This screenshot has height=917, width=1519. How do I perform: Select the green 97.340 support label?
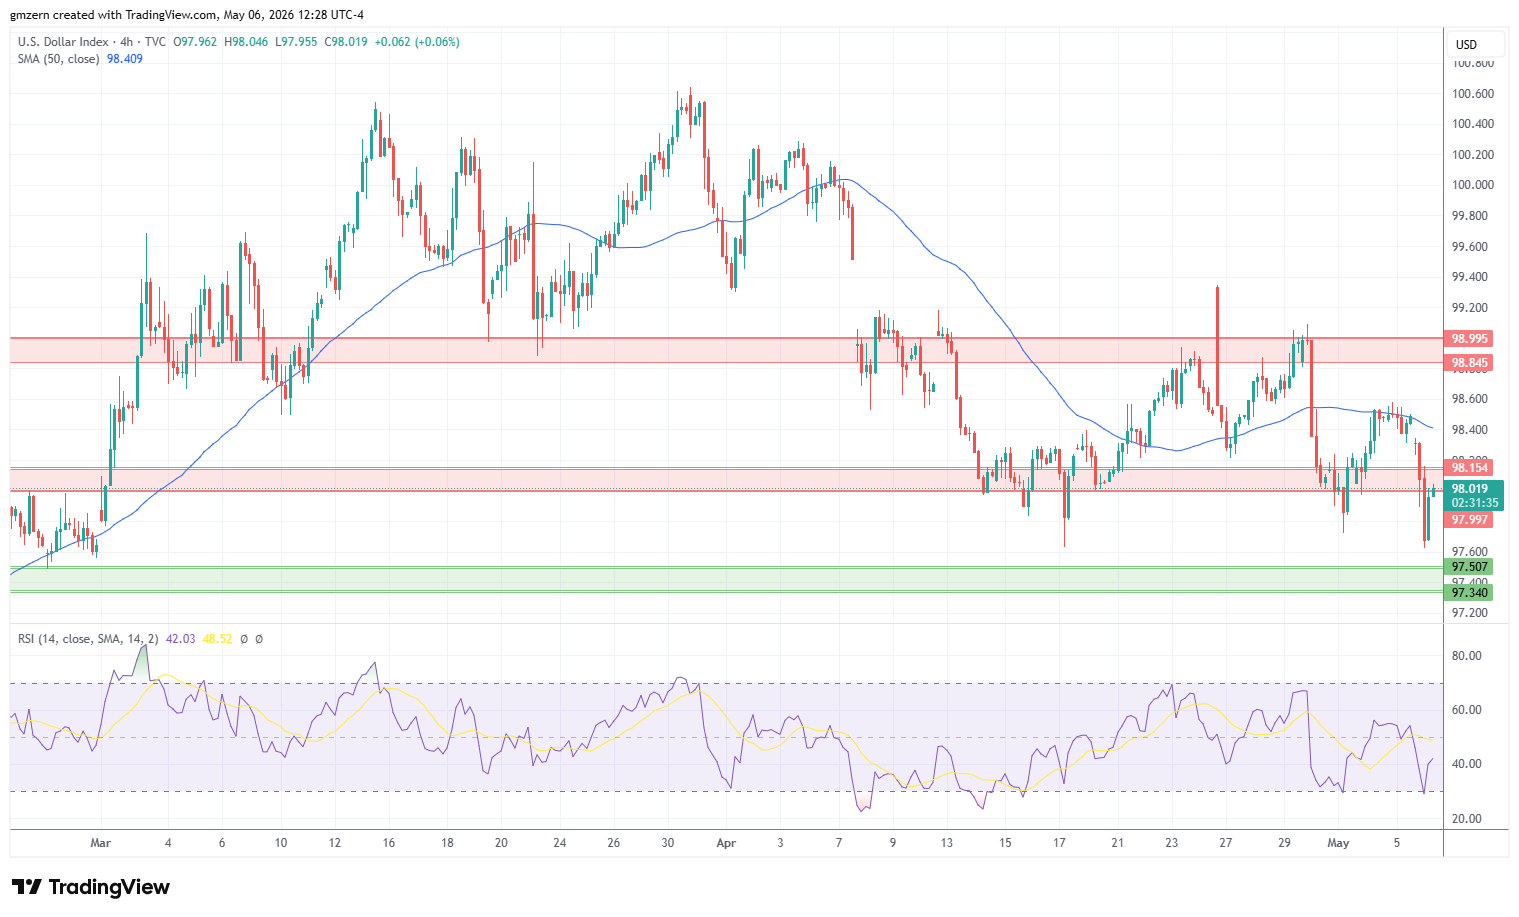[x=1470, y=593]
